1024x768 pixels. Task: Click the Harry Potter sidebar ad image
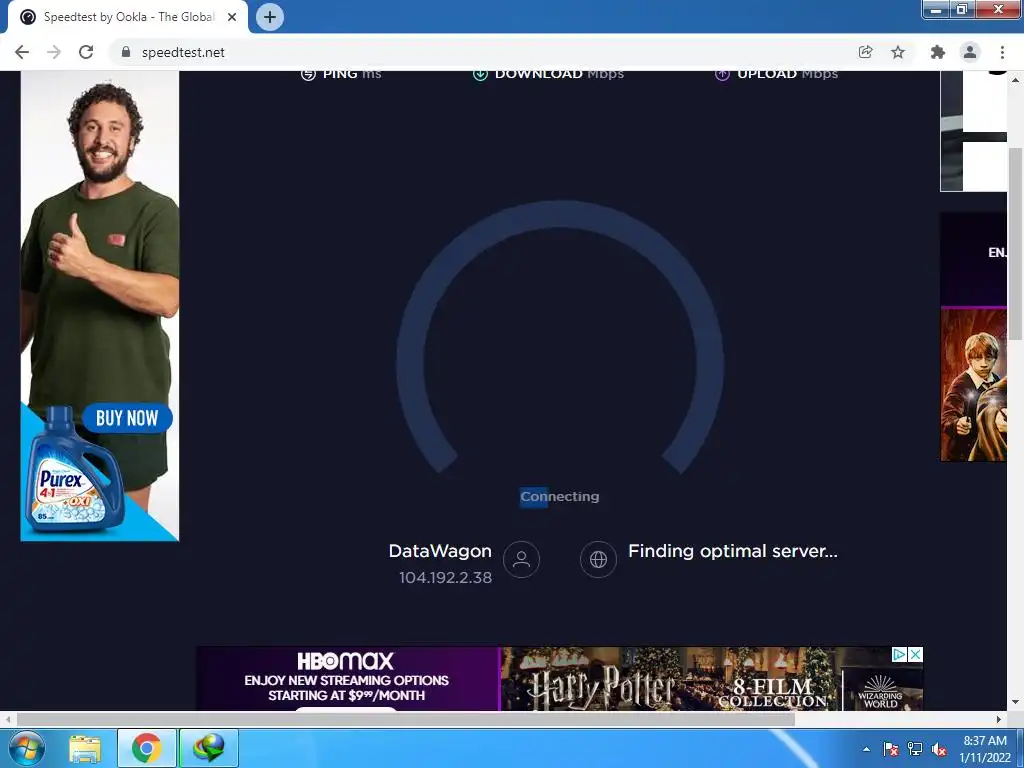974,385
